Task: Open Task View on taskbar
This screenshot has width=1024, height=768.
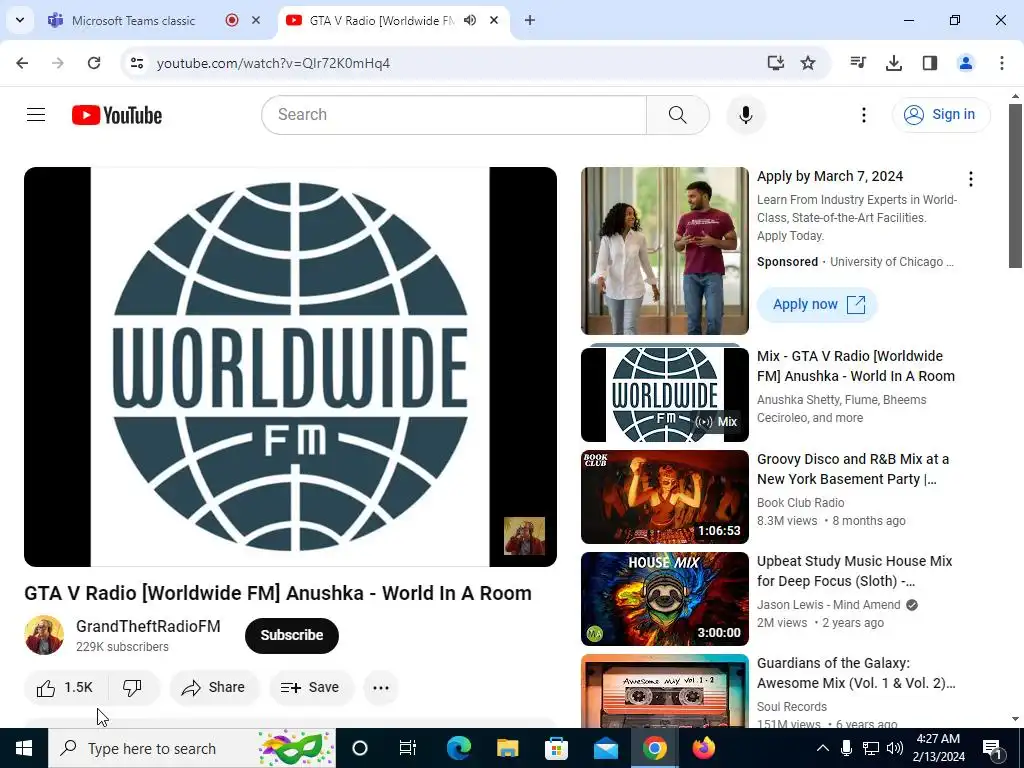Action: [x=408, y=748]
